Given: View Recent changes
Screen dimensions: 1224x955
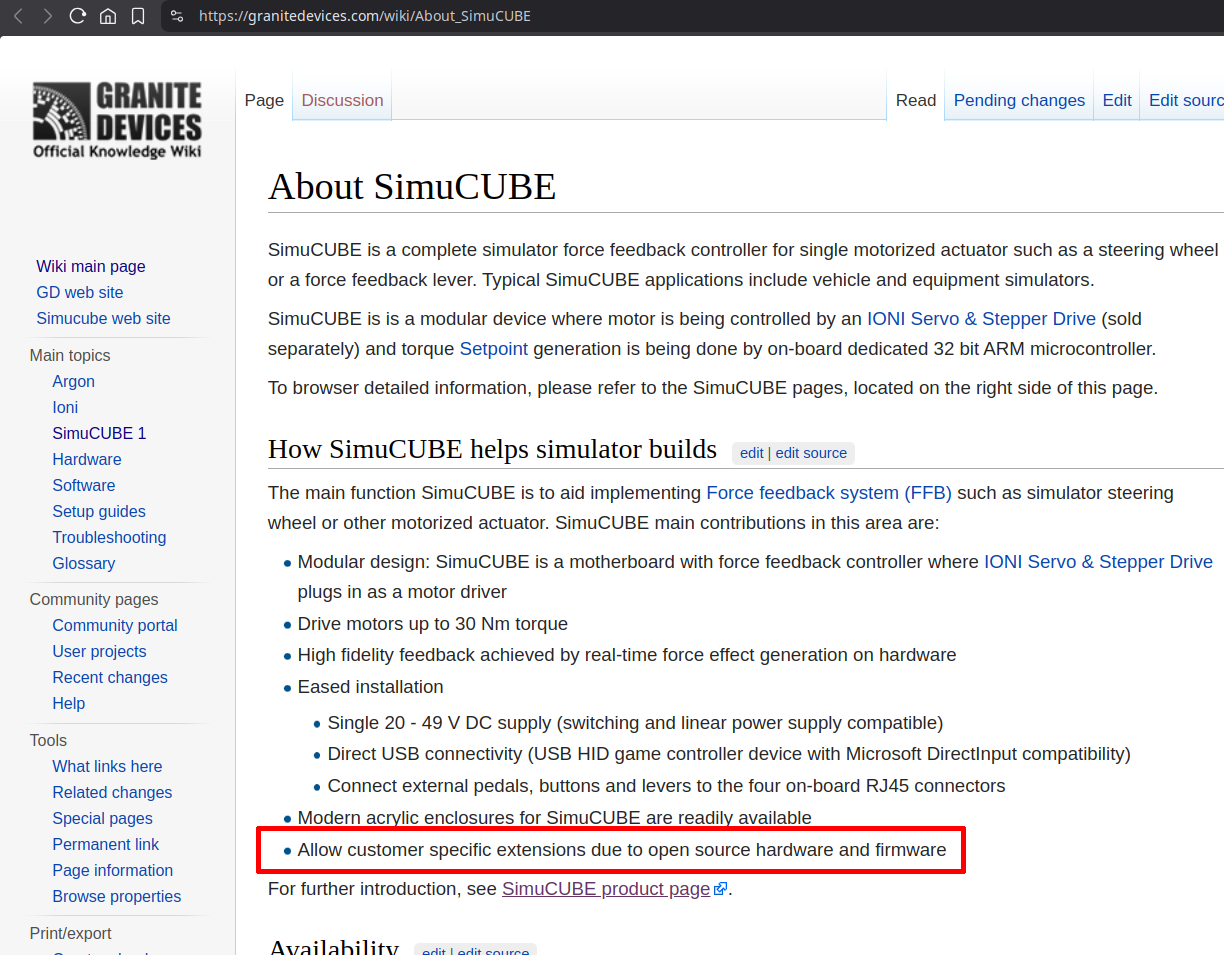Looking at the screenshot, I should (110, 677).
